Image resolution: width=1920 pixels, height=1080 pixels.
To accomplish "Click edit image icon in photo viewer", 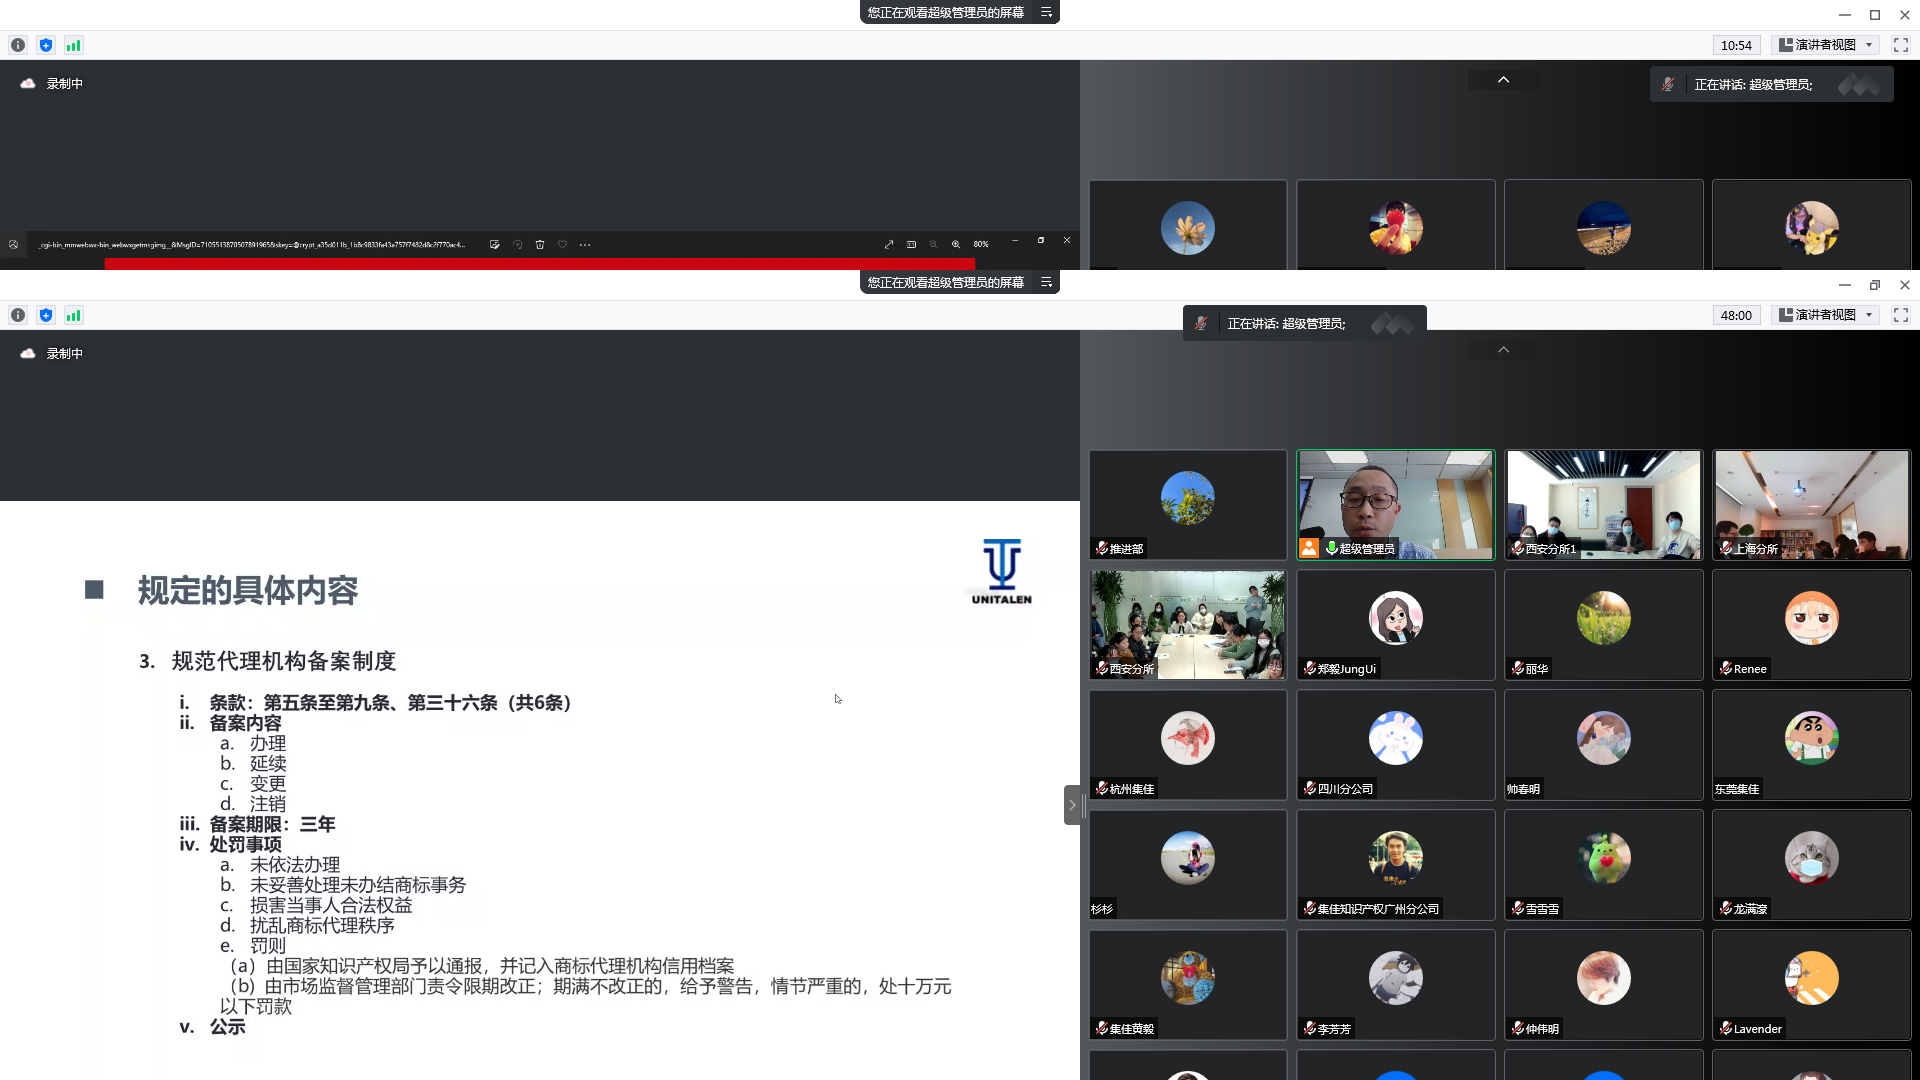I will 495,244.
